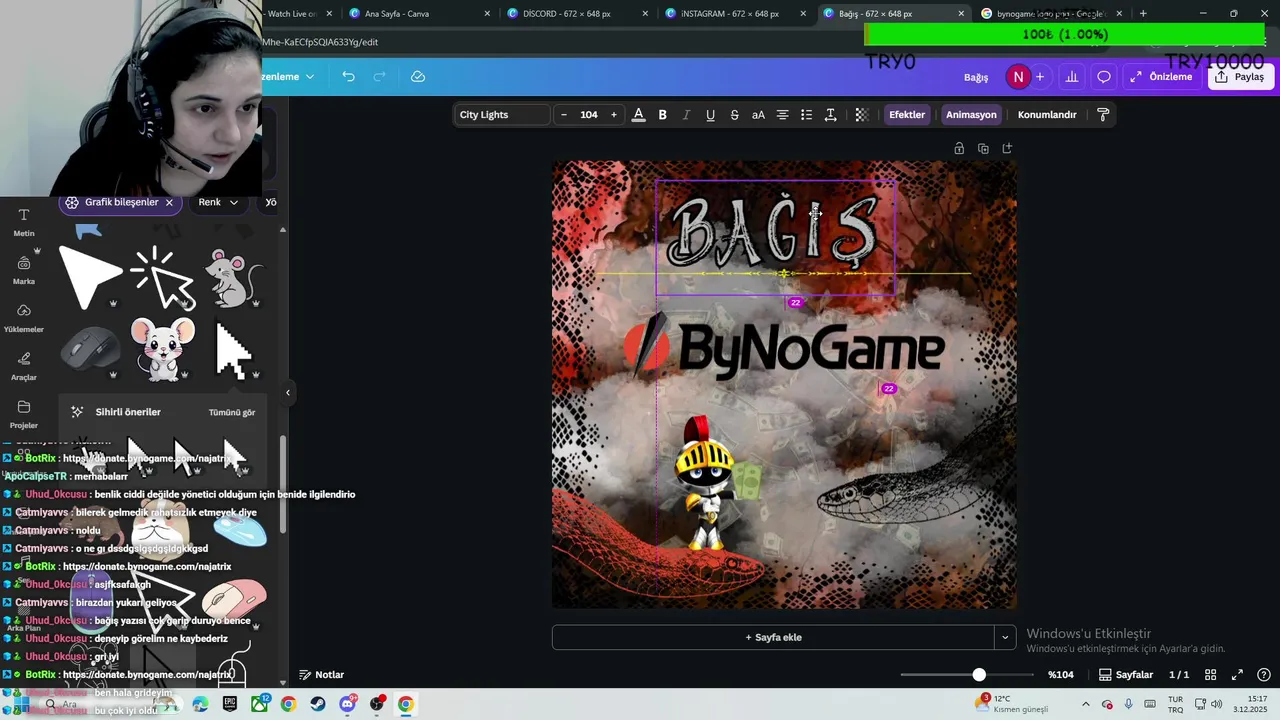The width and height of the screenshot is (1280, 720).
Task: Click the zoom slider handle
Action: pos(979,675)
